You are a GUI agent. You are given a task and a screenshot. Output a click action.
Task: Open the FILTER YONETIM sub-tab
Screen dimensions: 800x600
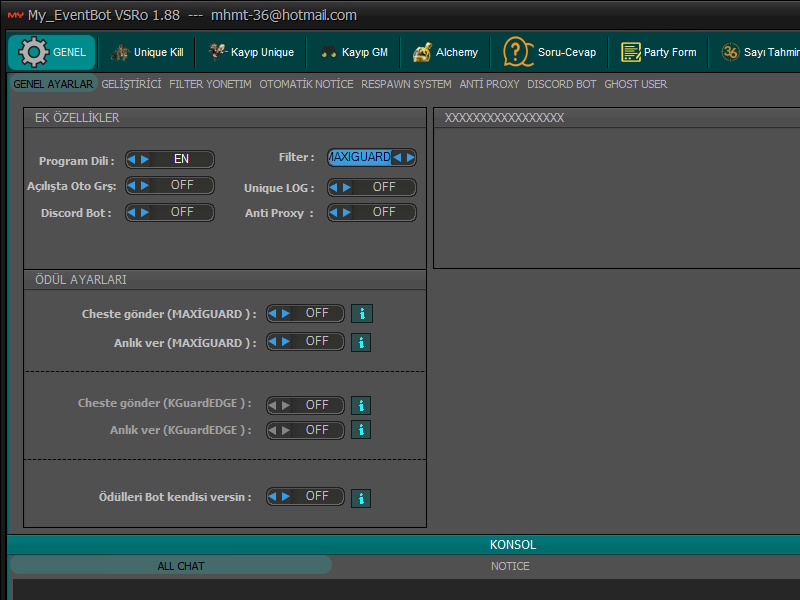210,84
